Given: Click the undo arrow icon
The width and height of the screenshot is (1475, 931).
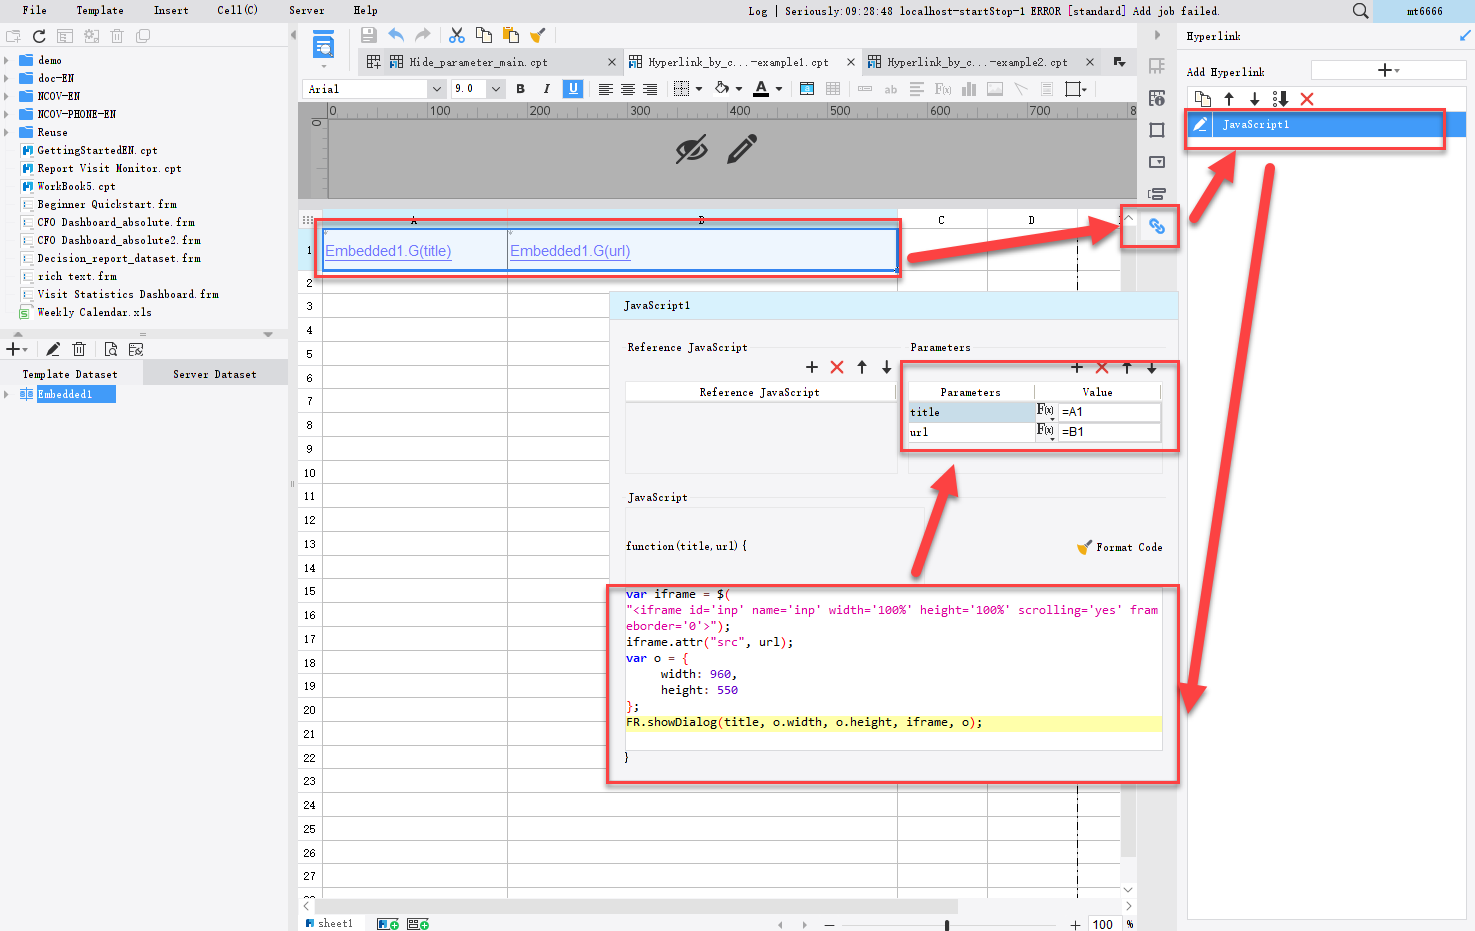Looking at the screenshot, I should [x=396, y=35].
